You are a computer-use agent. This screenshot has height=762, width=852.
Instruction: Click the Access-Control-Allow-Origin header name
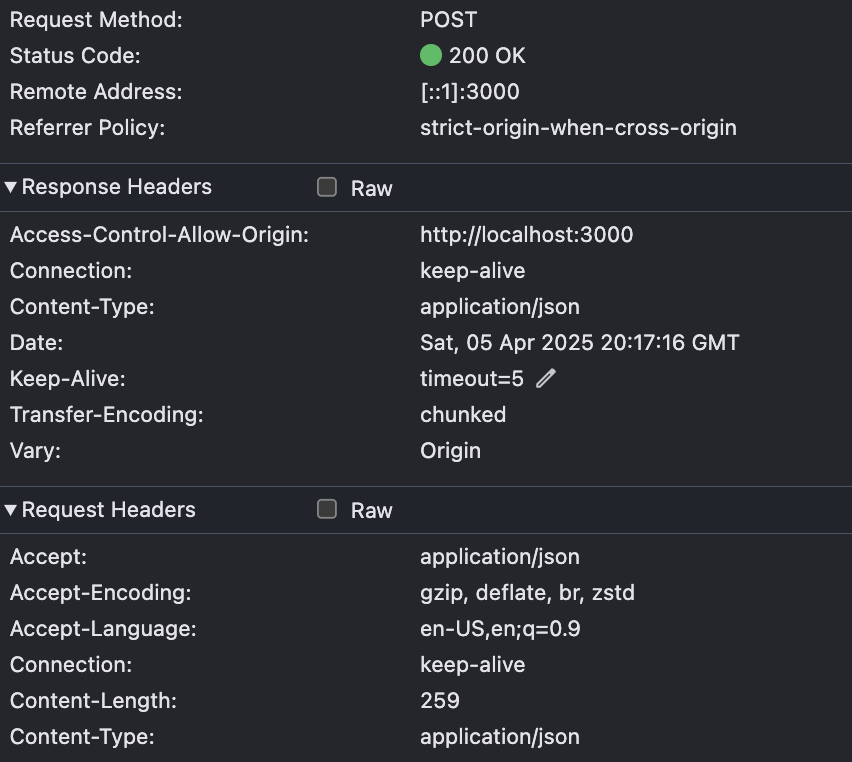[159, 235]
